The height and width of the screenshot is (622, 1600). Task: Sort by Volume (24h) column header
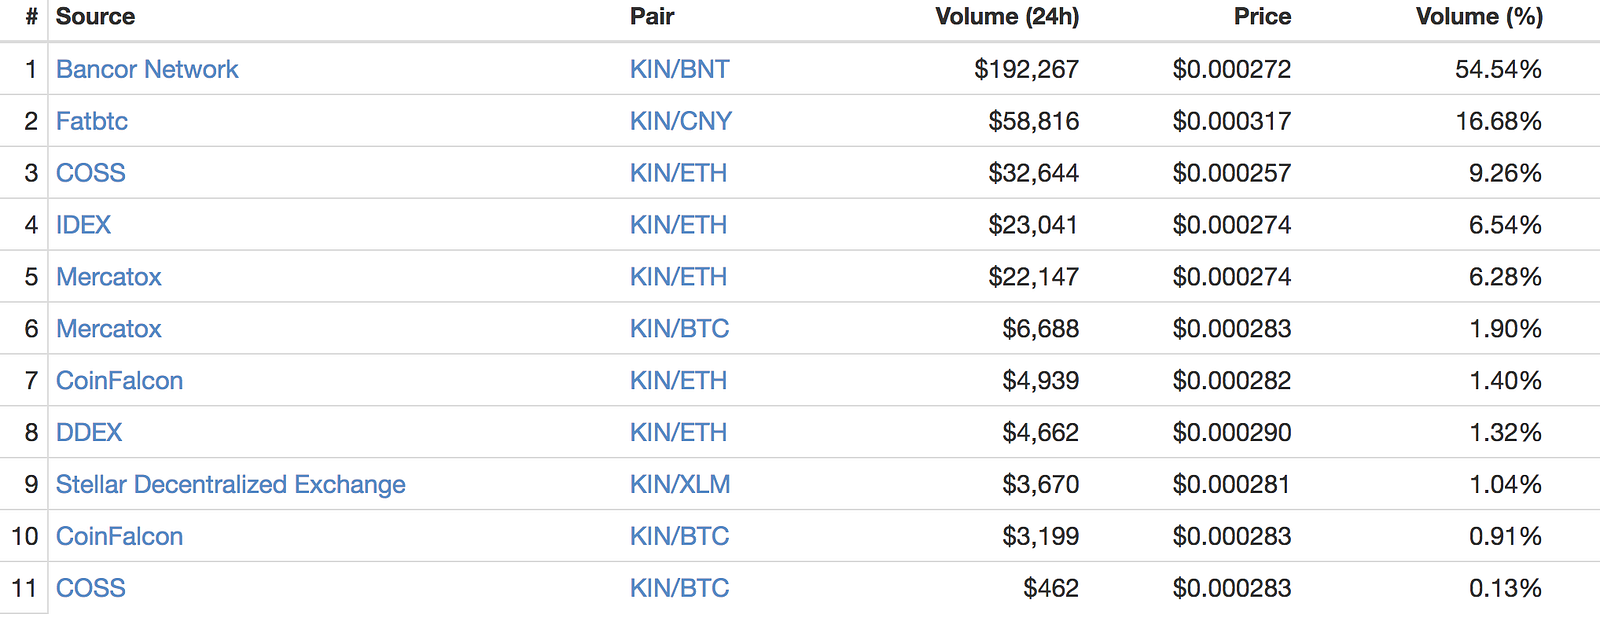point(1007,17)
